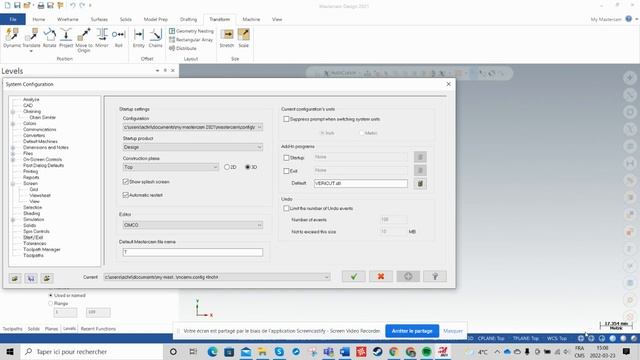Select the Mirror tool
The height and width of the screenshot is (360, 640).
click(x=102, y=38)
